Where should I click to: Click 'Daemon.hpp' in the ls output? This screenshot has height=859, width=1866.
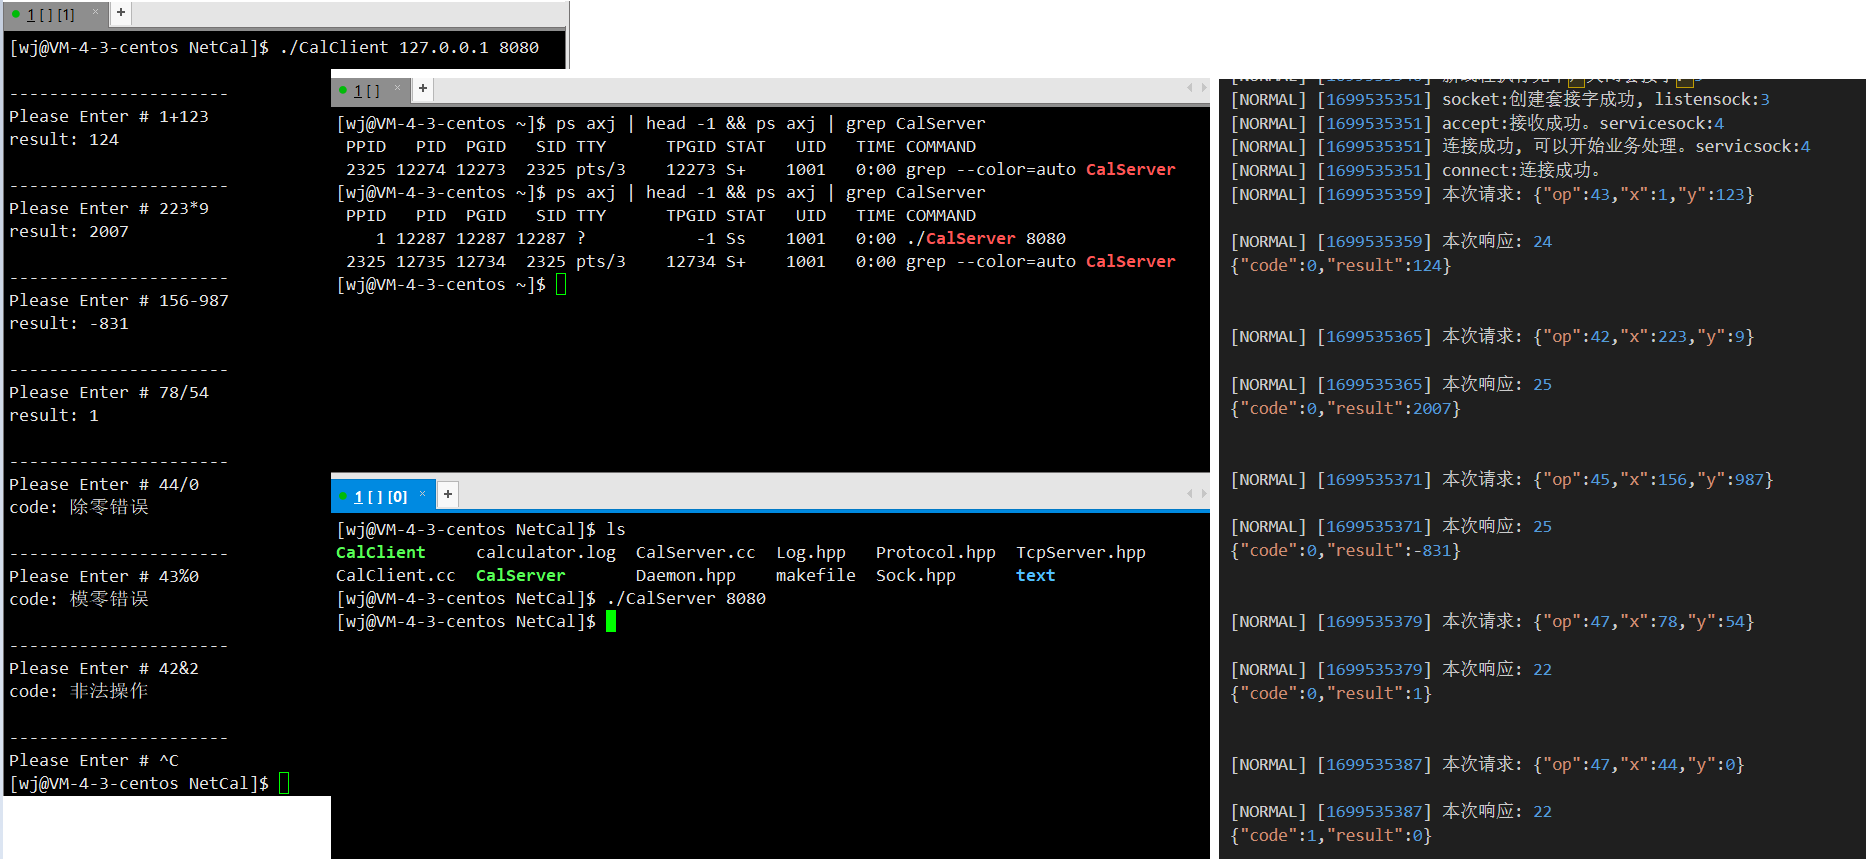(686, 576)
